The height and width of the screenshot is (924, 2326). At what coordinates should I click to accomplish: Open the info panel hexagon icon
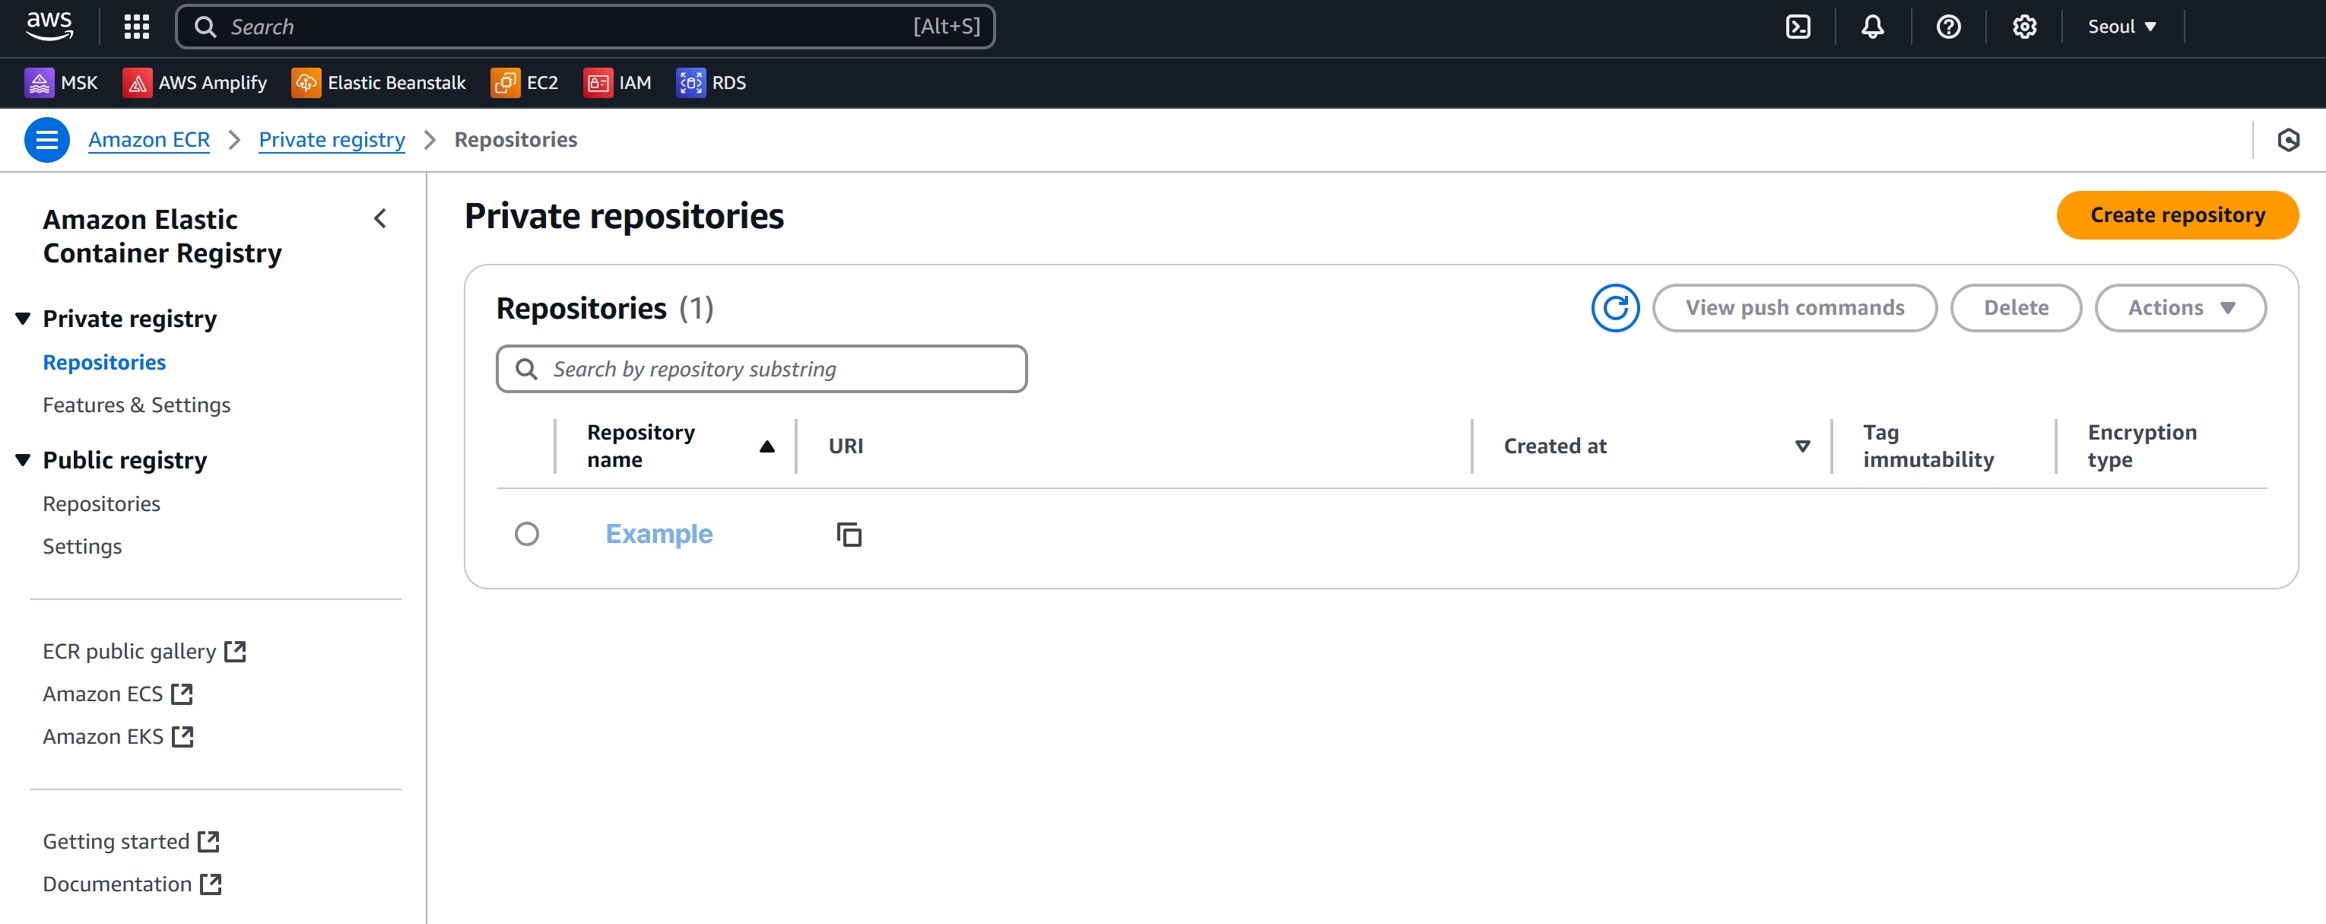pos(2289,140)
